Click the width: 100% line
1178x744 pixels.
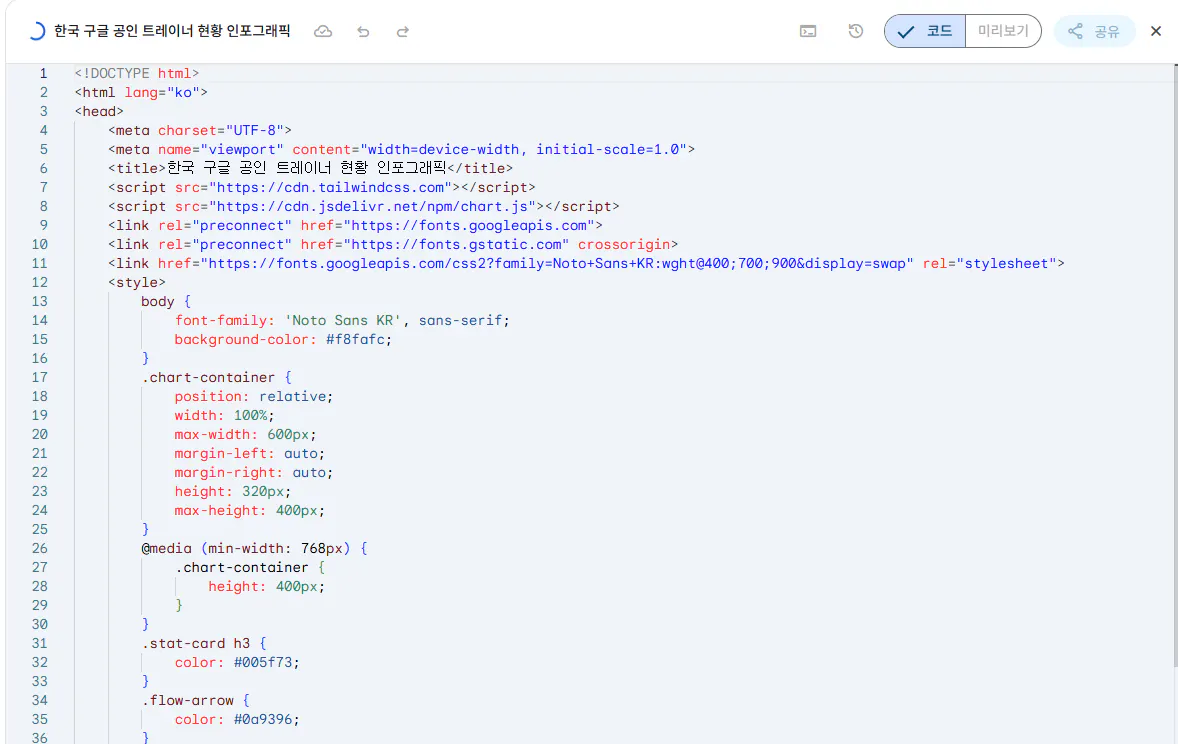point(225,415)
